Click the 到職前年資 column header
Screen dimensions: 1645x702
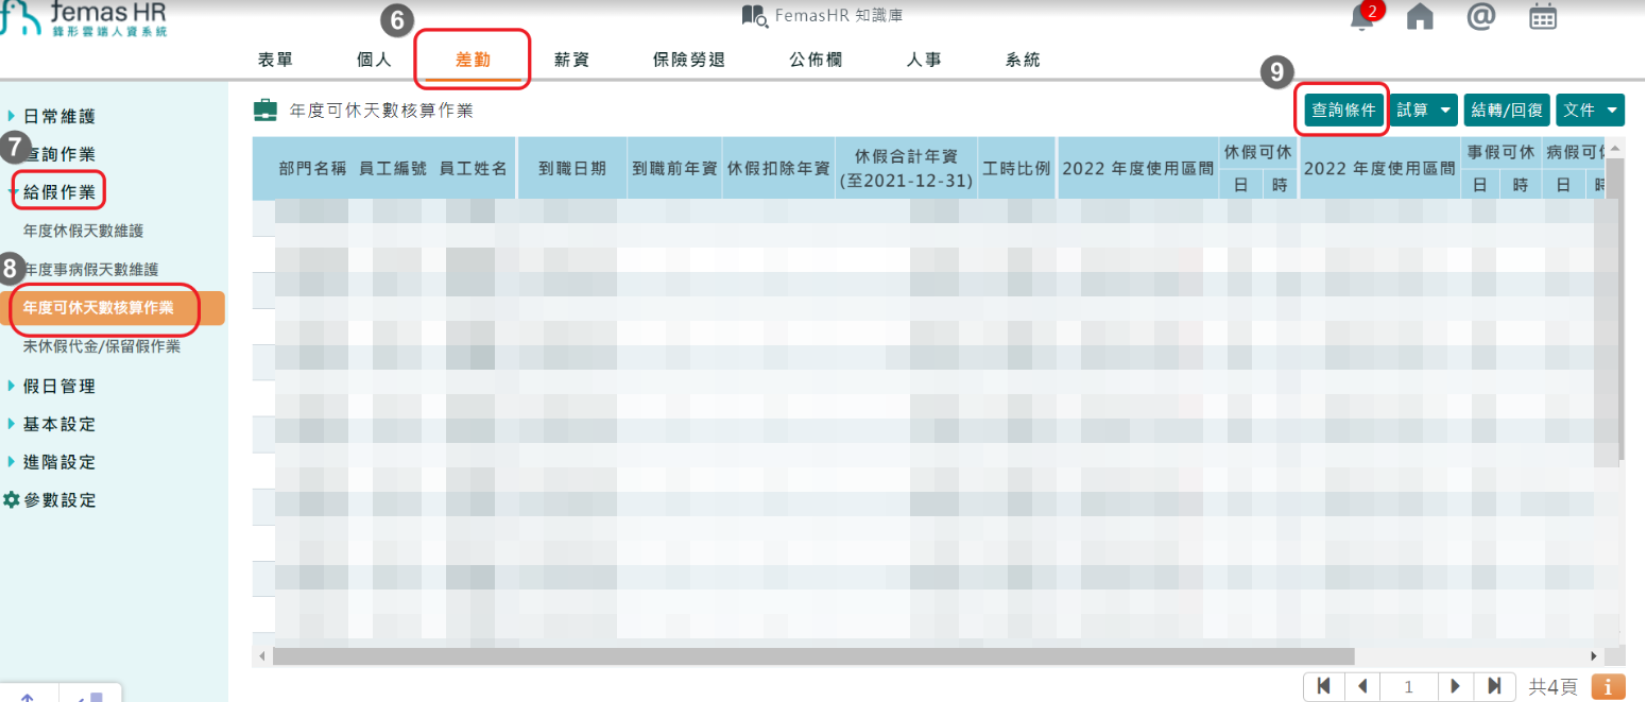click(x=674, y=168)
